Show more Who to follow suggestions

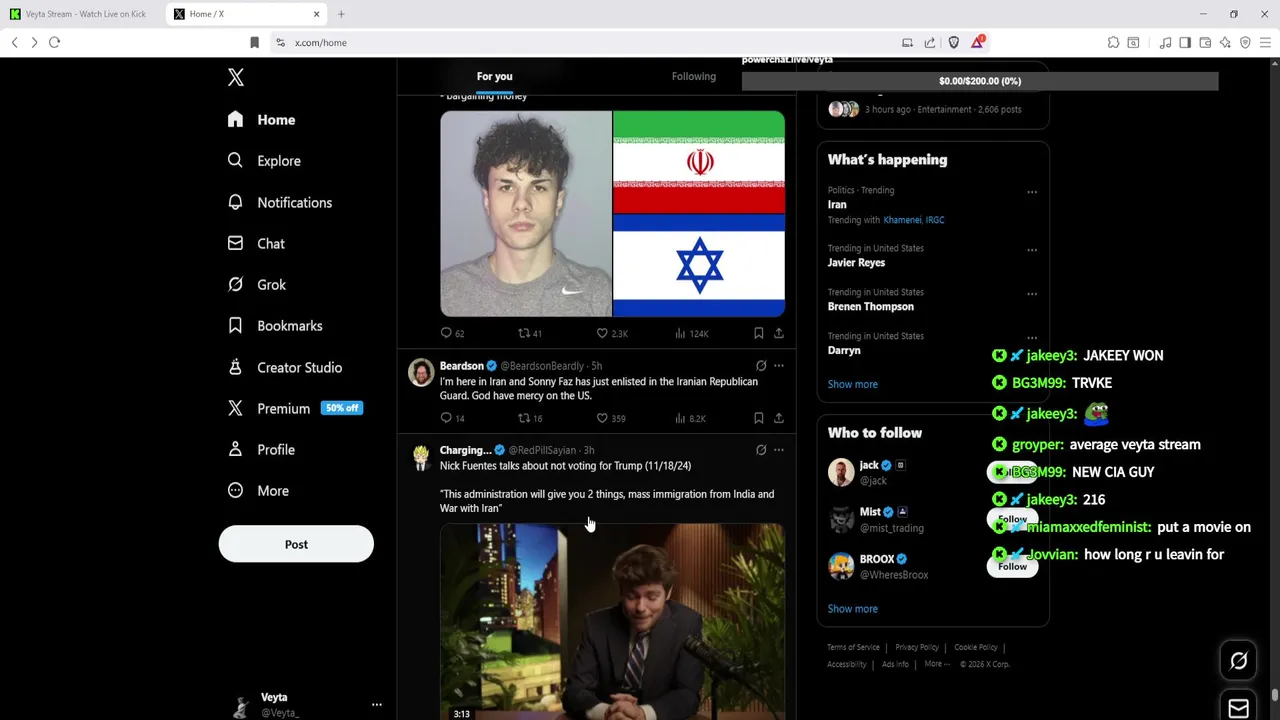pos(852,608)
